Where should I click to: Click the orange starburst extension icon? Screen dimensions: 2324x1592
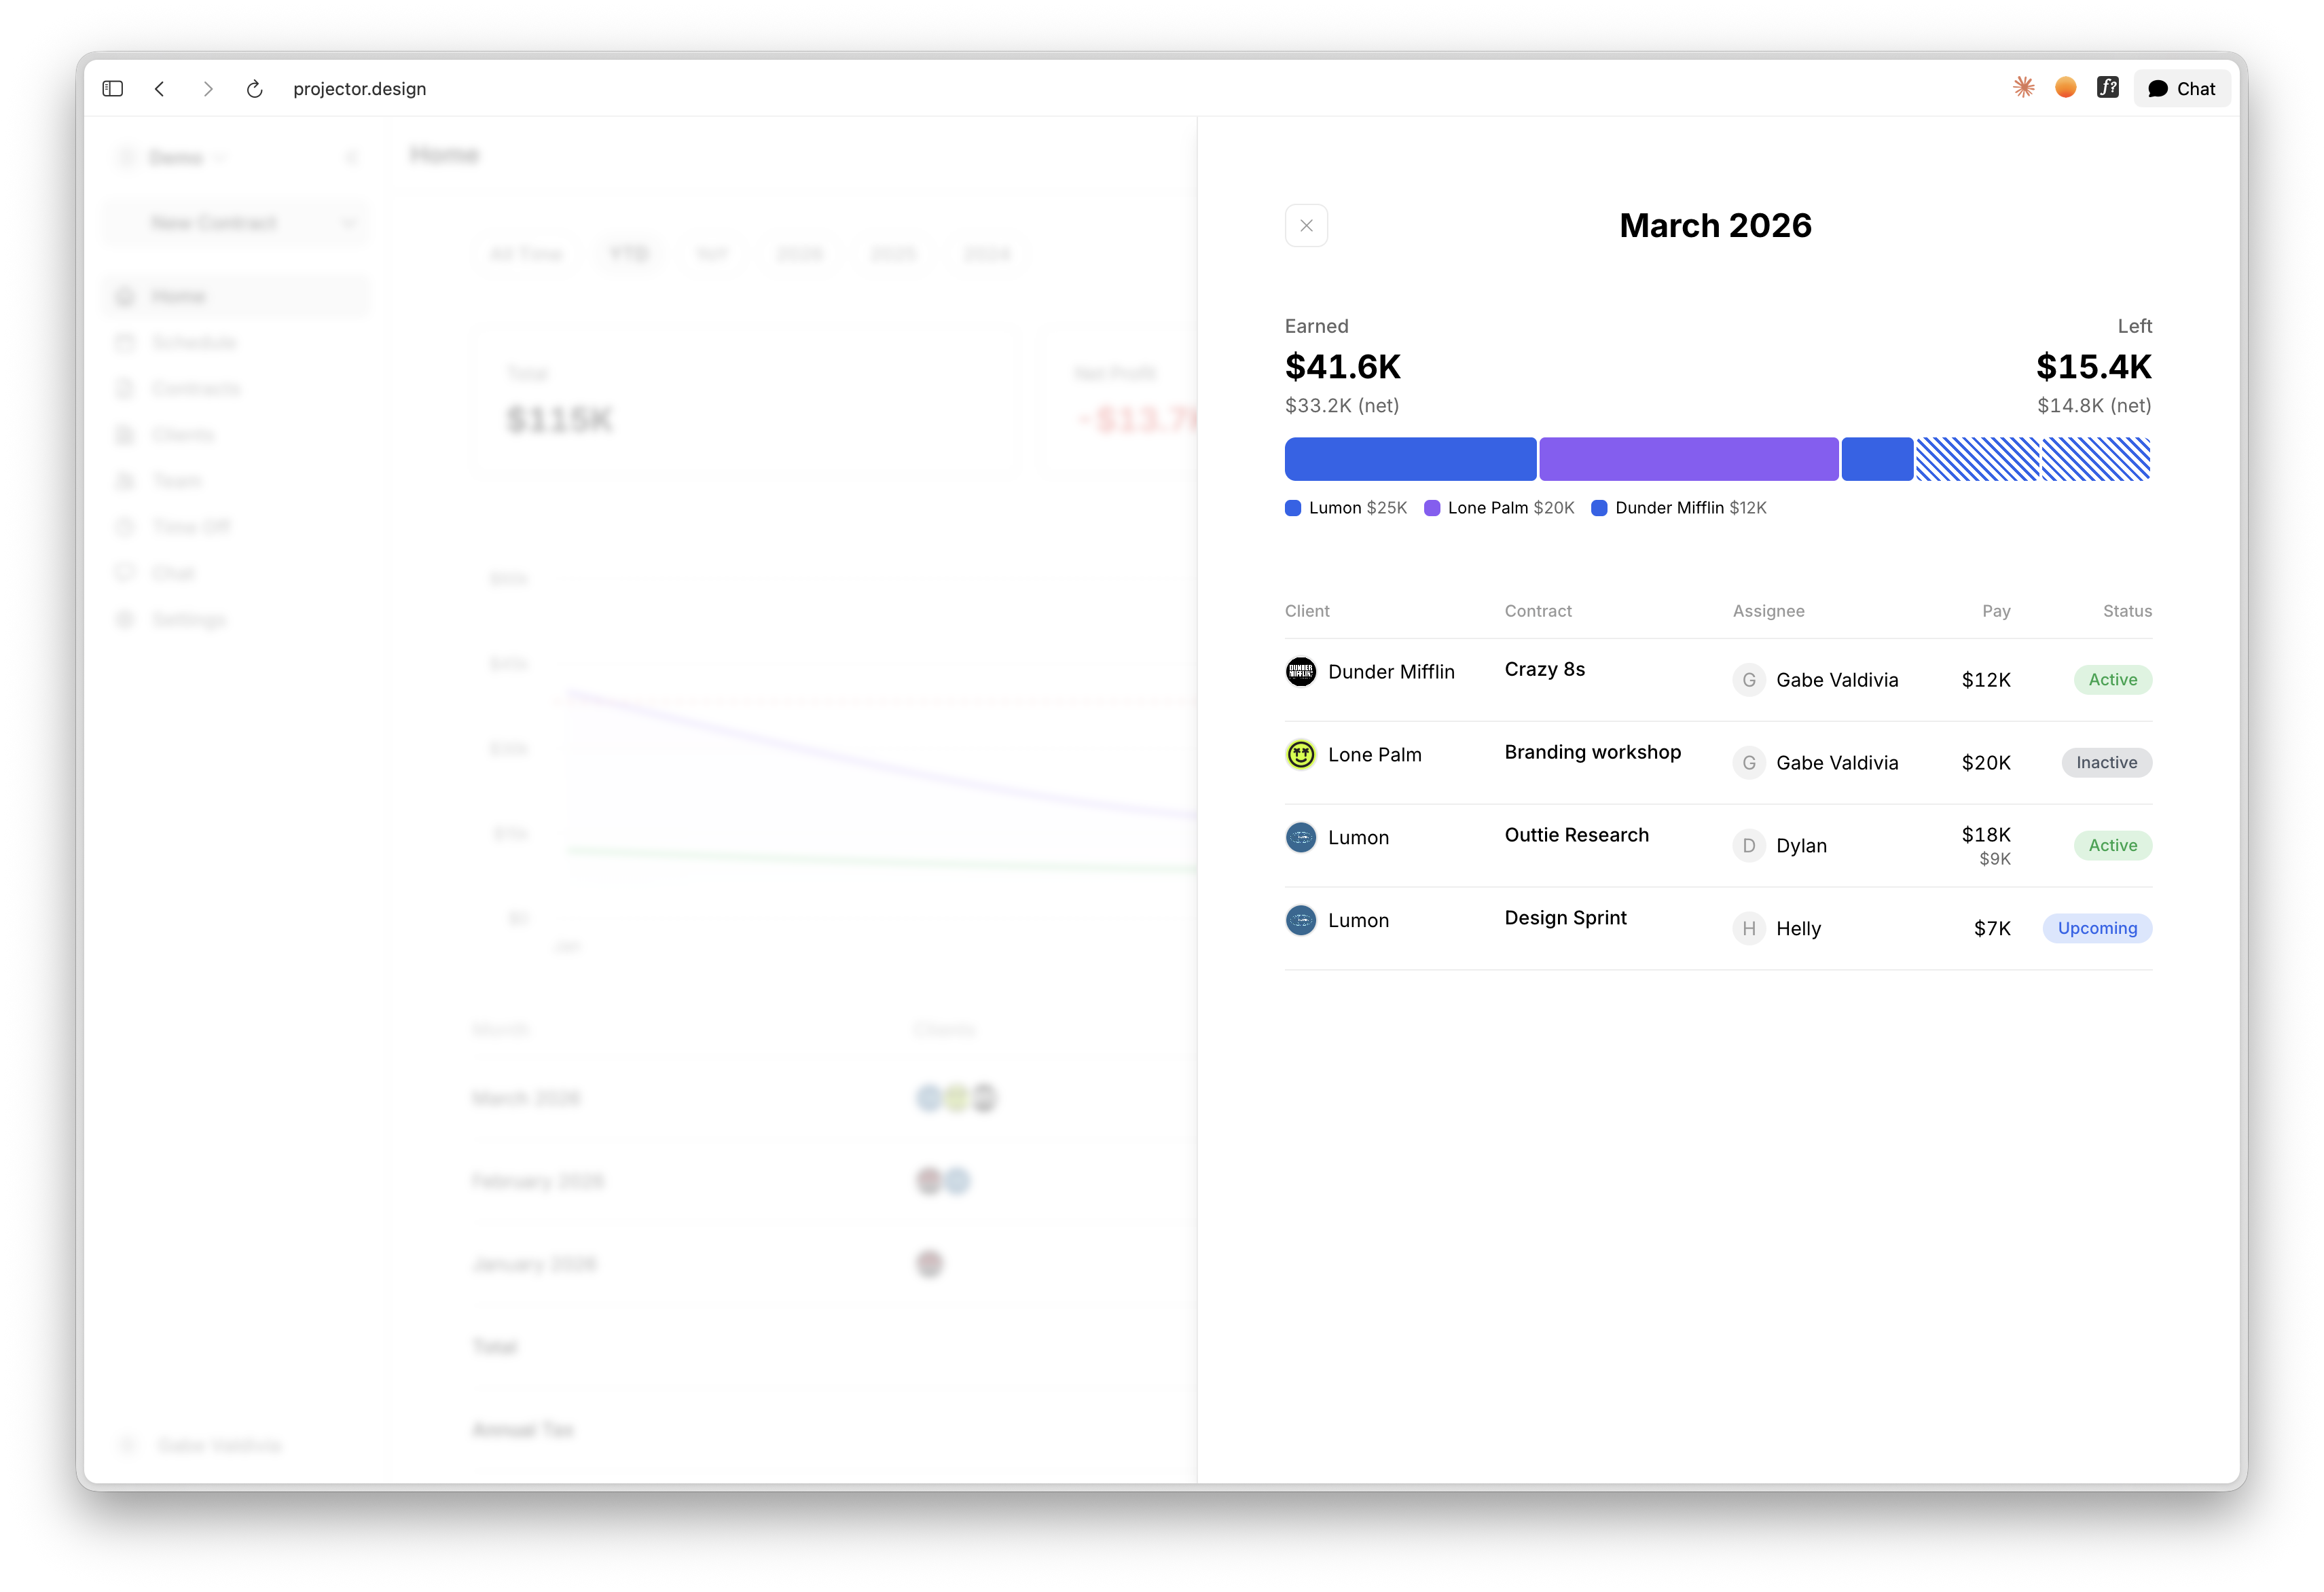pyautogui.click(x=2023, y=88)
